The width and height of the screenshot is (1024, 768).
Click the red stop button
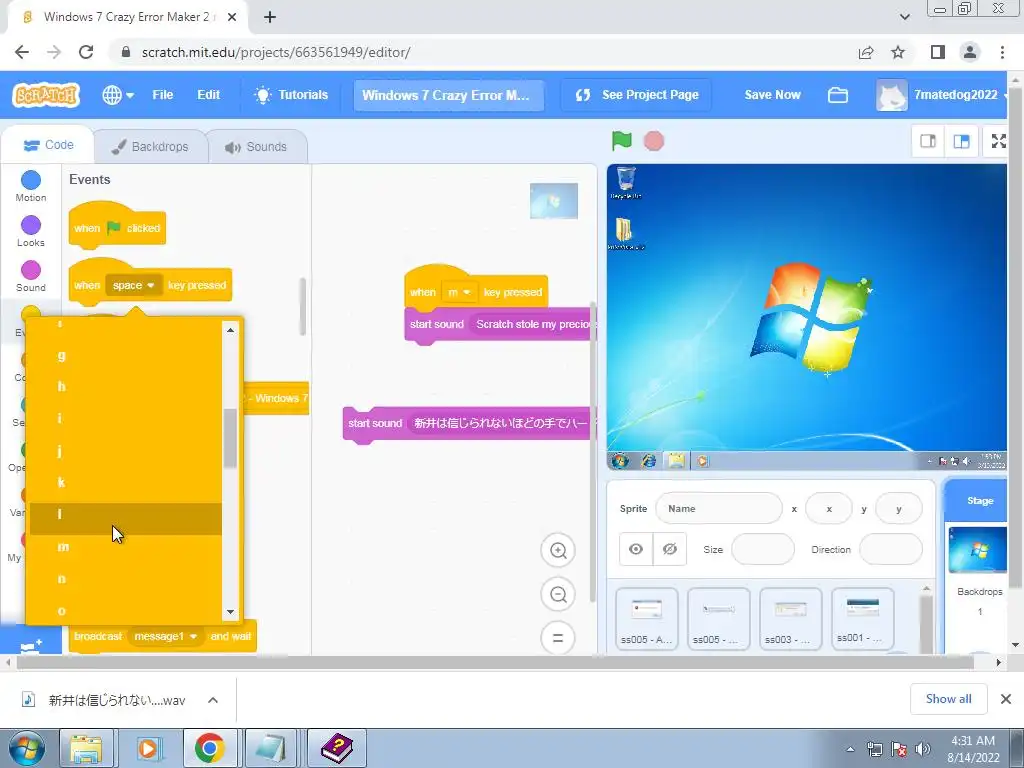point(654,141)
